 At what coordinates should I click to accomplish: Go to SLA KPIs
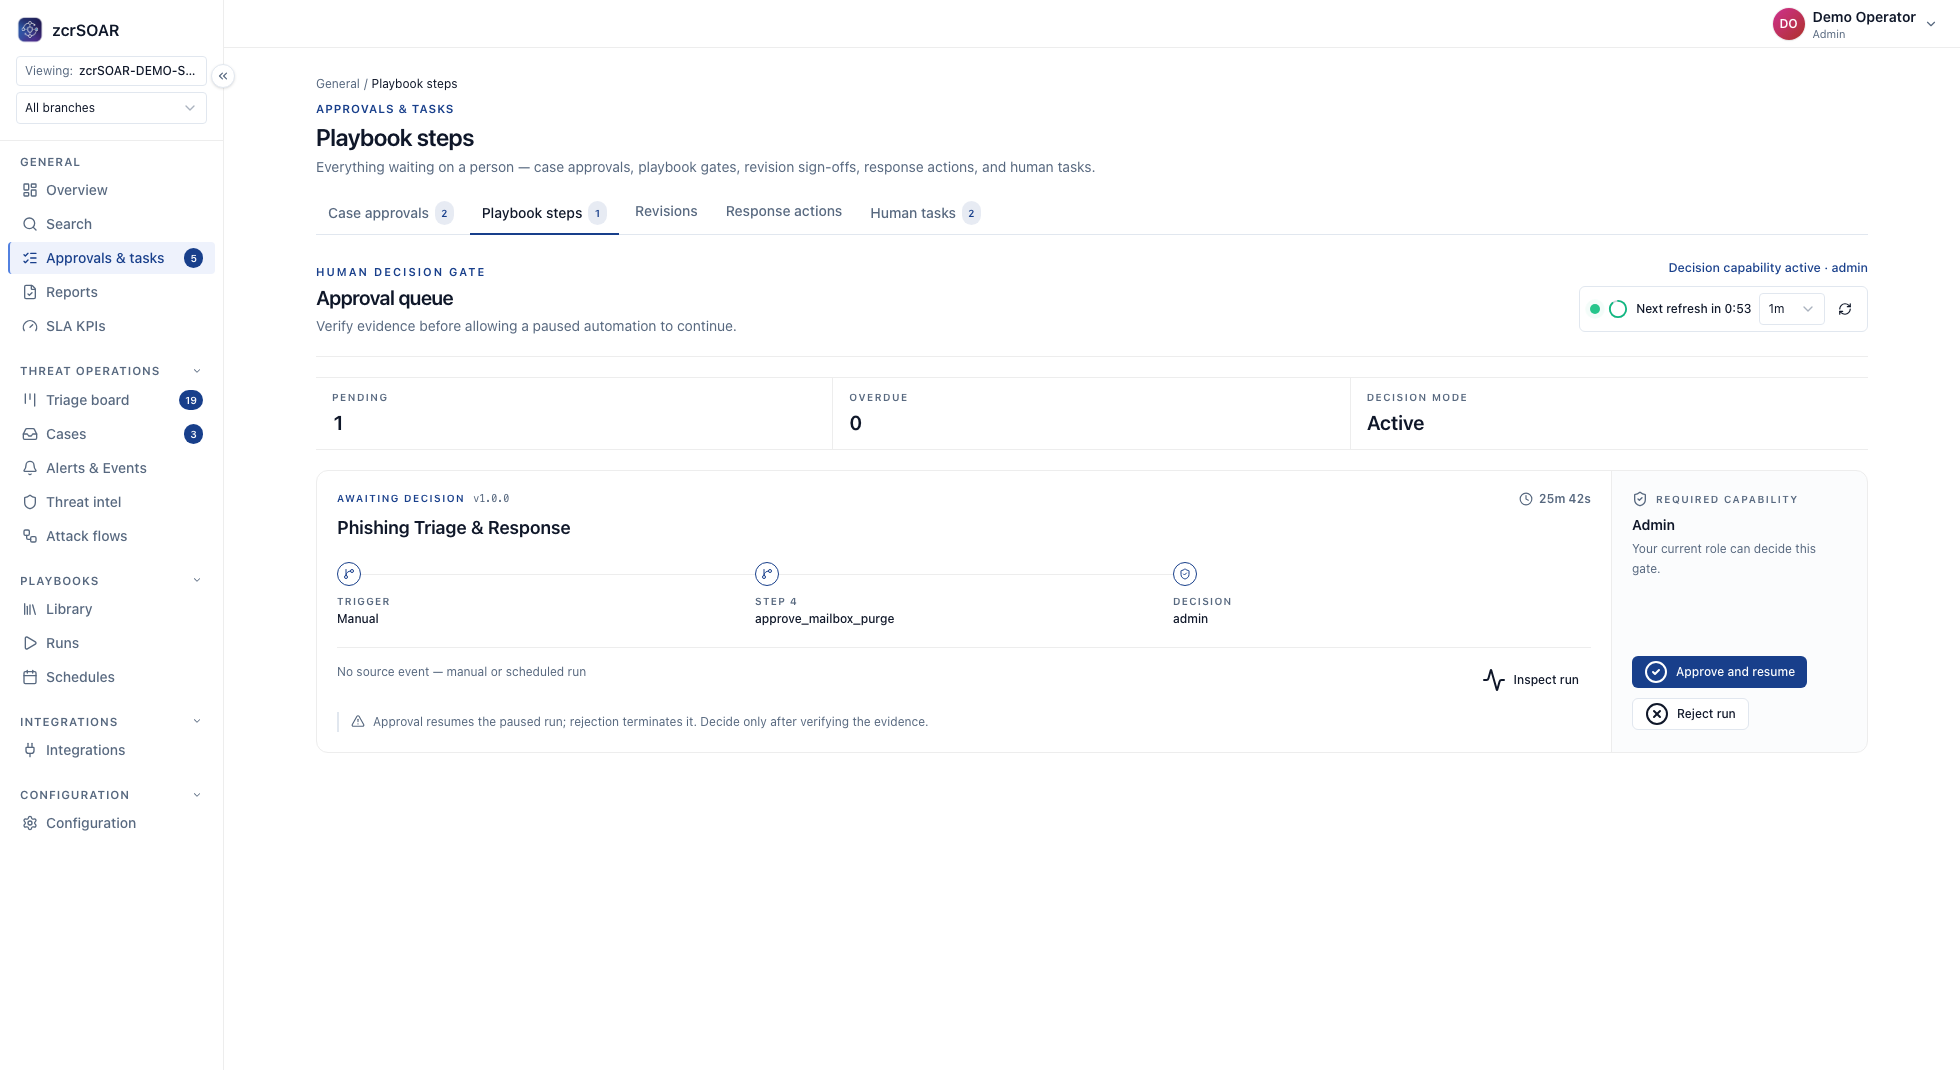pos(111,326)
